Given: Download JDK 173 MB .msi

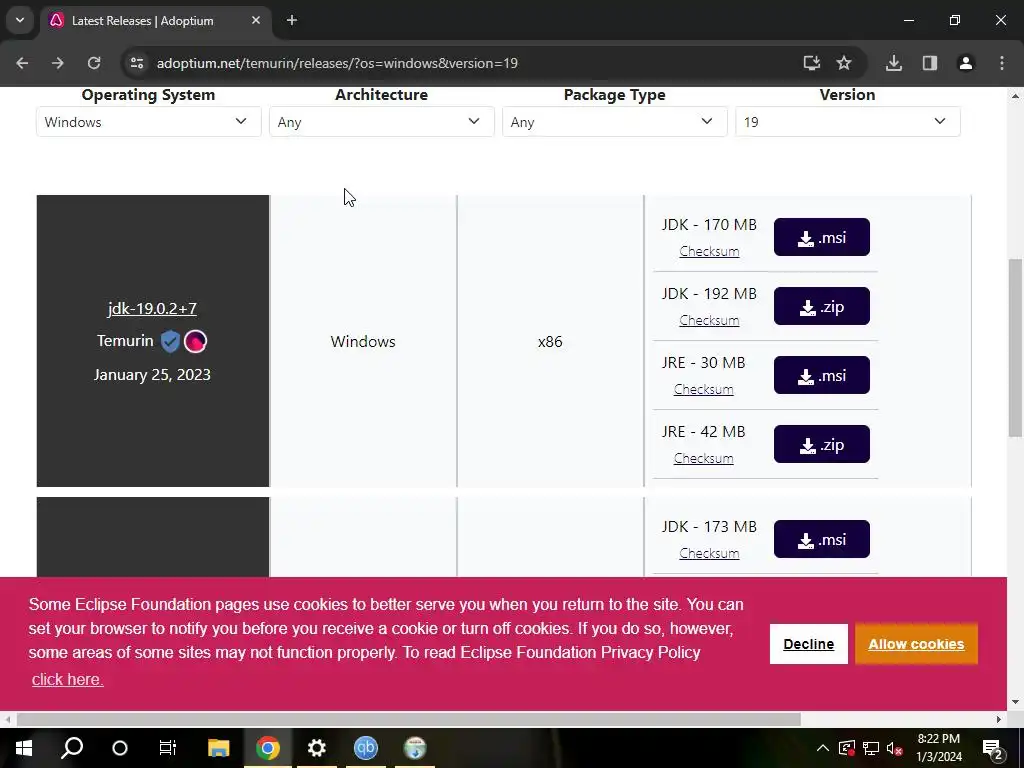Looking at the screenshot, I should pyautogui.click(x=822, y=539).
